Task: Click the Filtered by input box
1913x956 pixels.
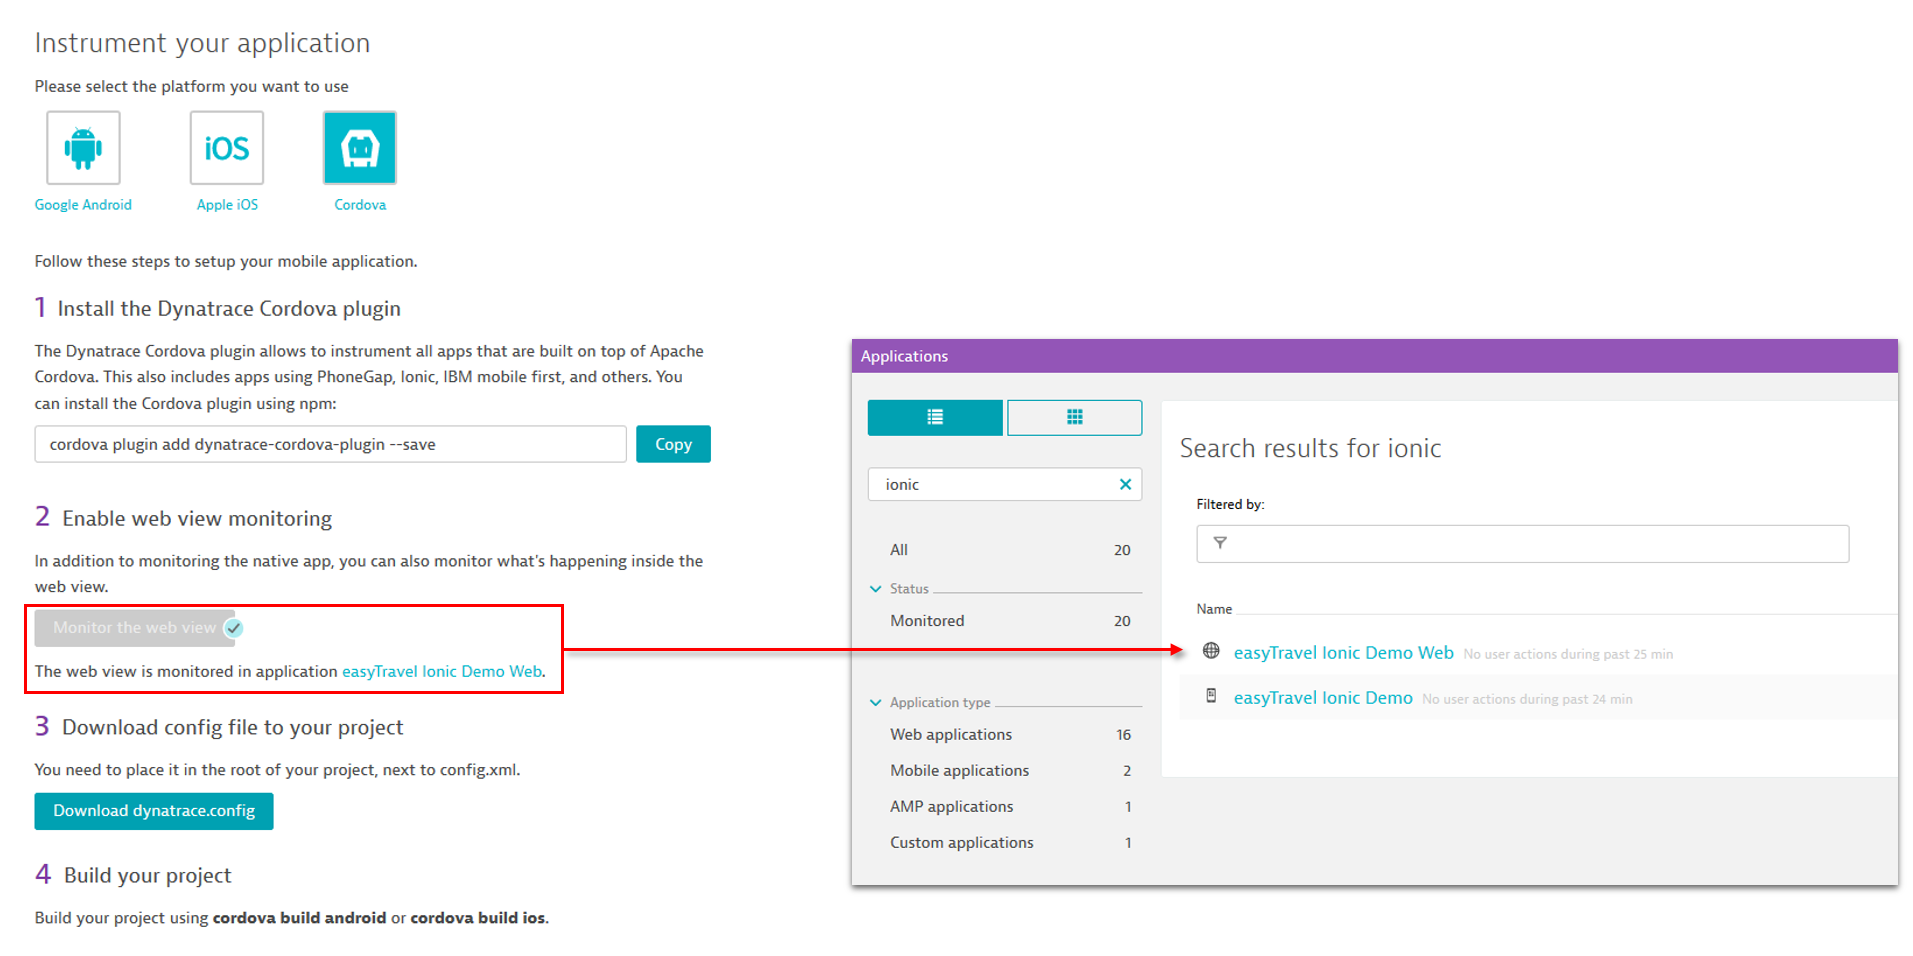Action: click(x=1522, y=544)
